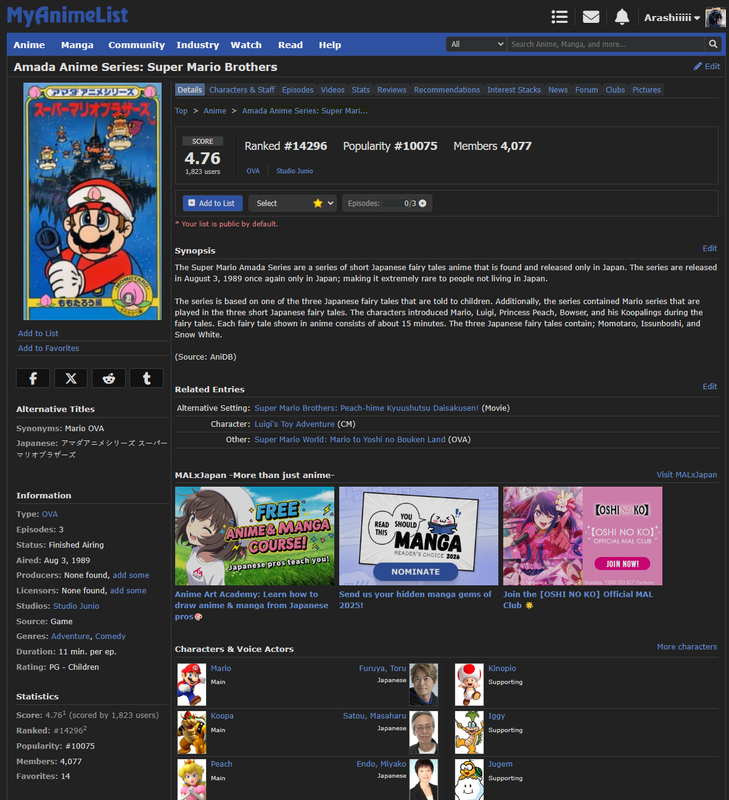Click the episodes watched input field
This screenshot has width=729, height=800.
coord(393,203)
